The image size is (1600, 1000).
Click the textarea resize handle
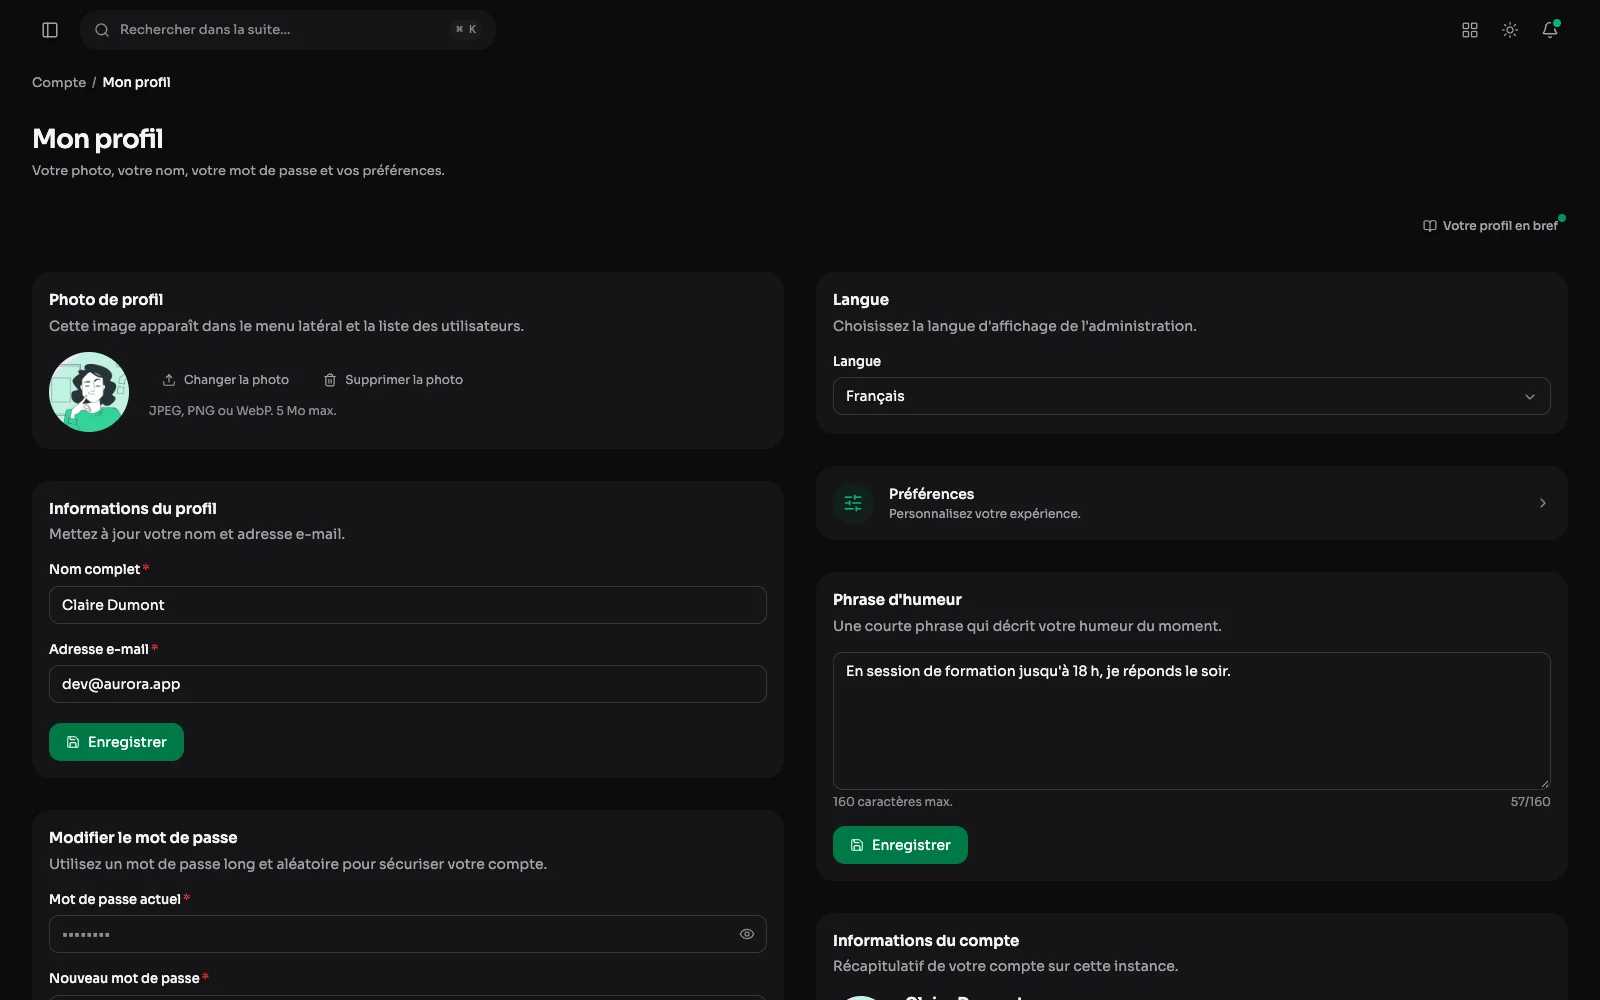pyautogui.click(x=1544, y=783)
